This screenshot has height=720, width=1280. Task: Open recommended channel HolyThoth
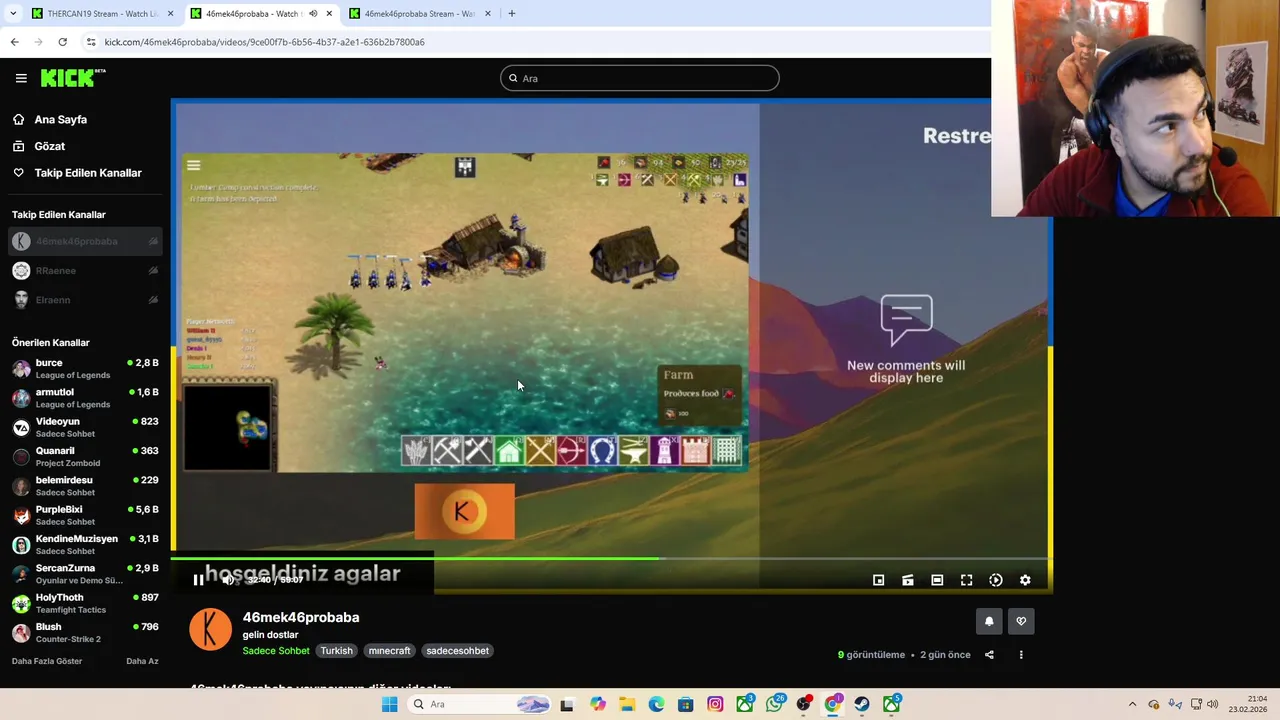[x=85, y=603]
